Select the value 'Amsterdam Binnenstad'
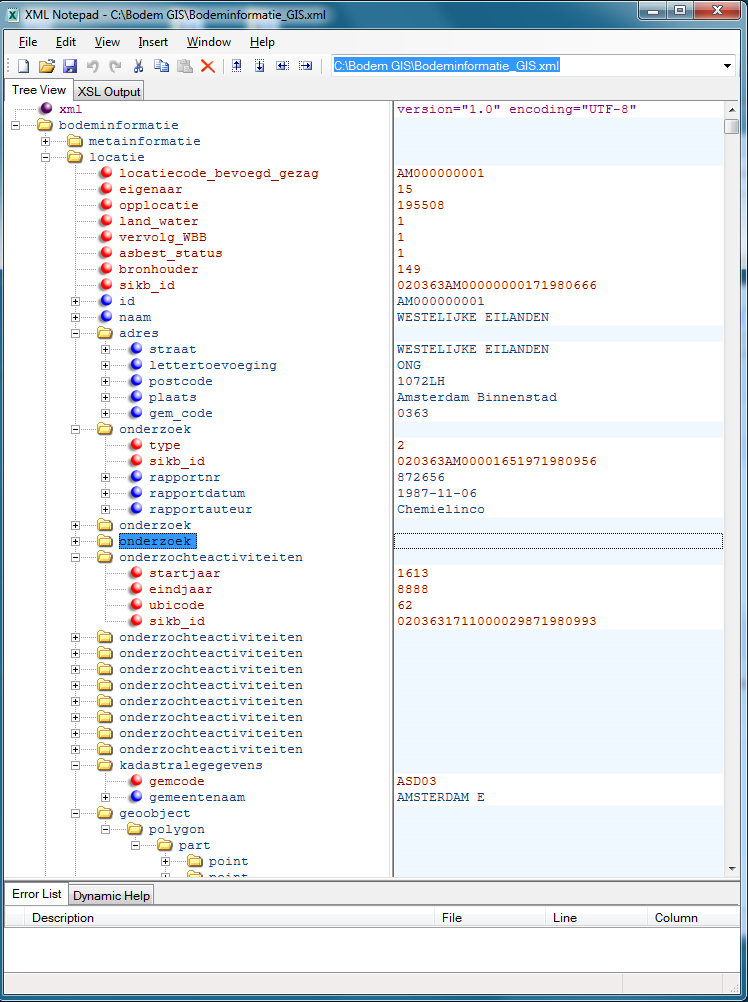 pos(477,397)
